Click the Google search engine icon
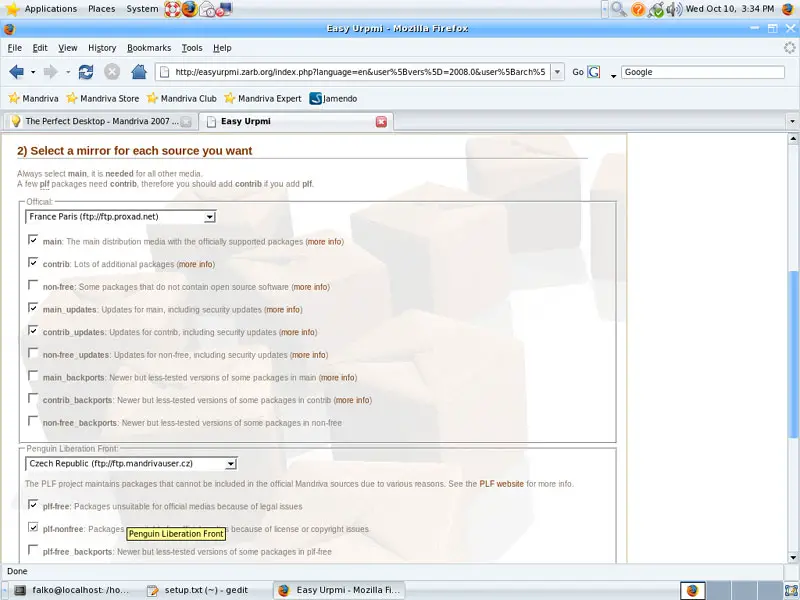The height and width of the screenshot is (600, 800). pyautogui.click(x=594, y=72)
